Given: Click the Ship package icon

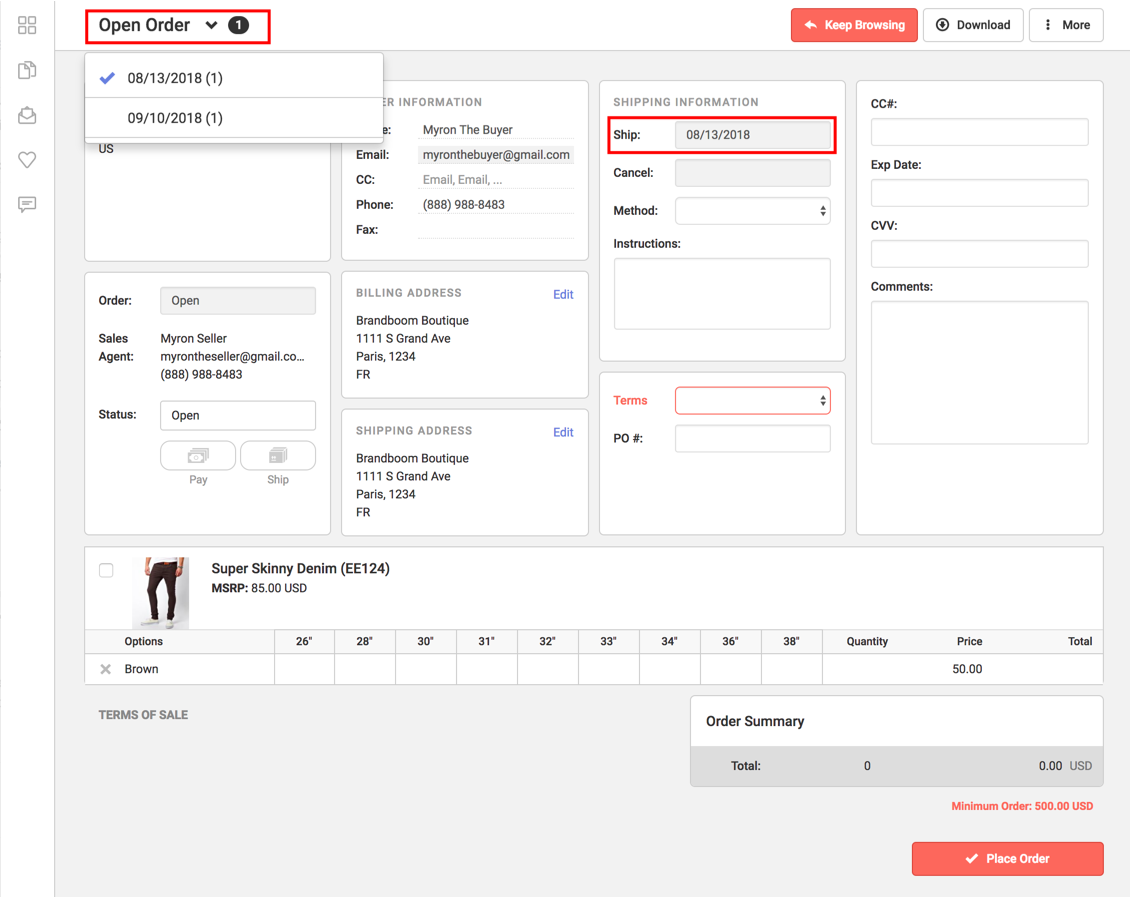Looking at the screenshot, I should click(x=278, y=455).
